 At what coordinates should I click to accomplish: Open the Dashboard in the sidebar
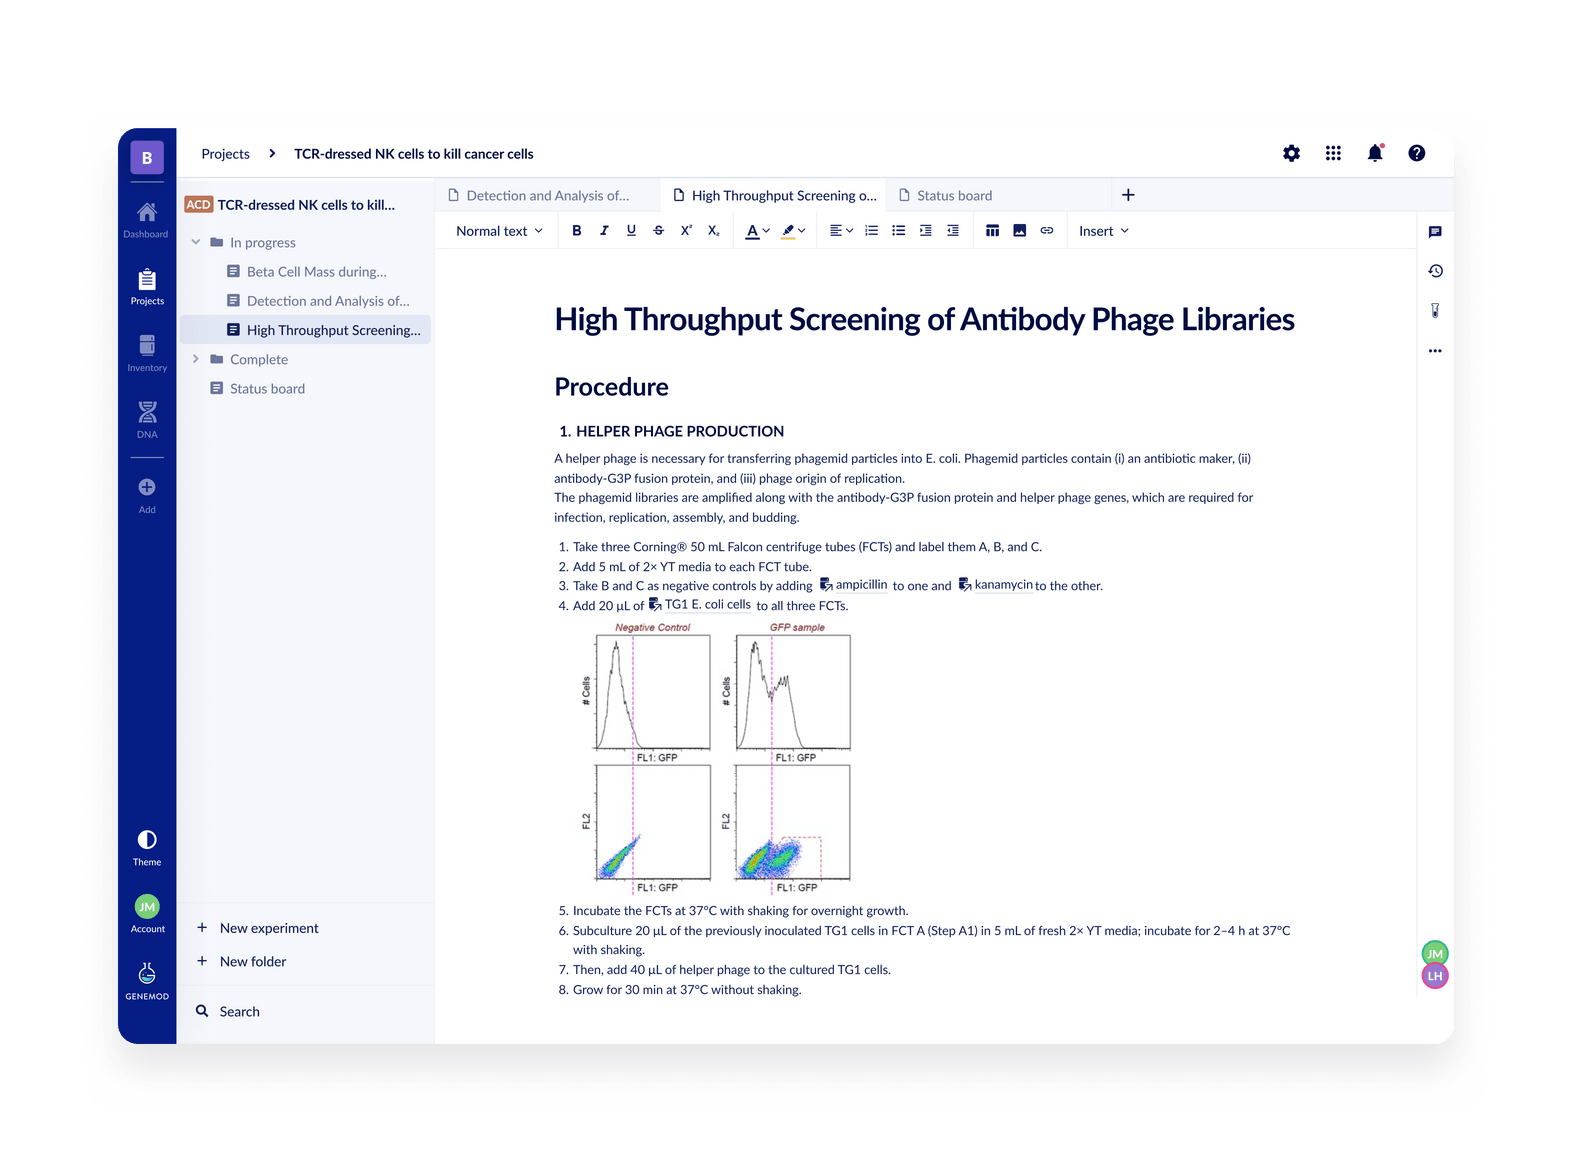[146, 219]
